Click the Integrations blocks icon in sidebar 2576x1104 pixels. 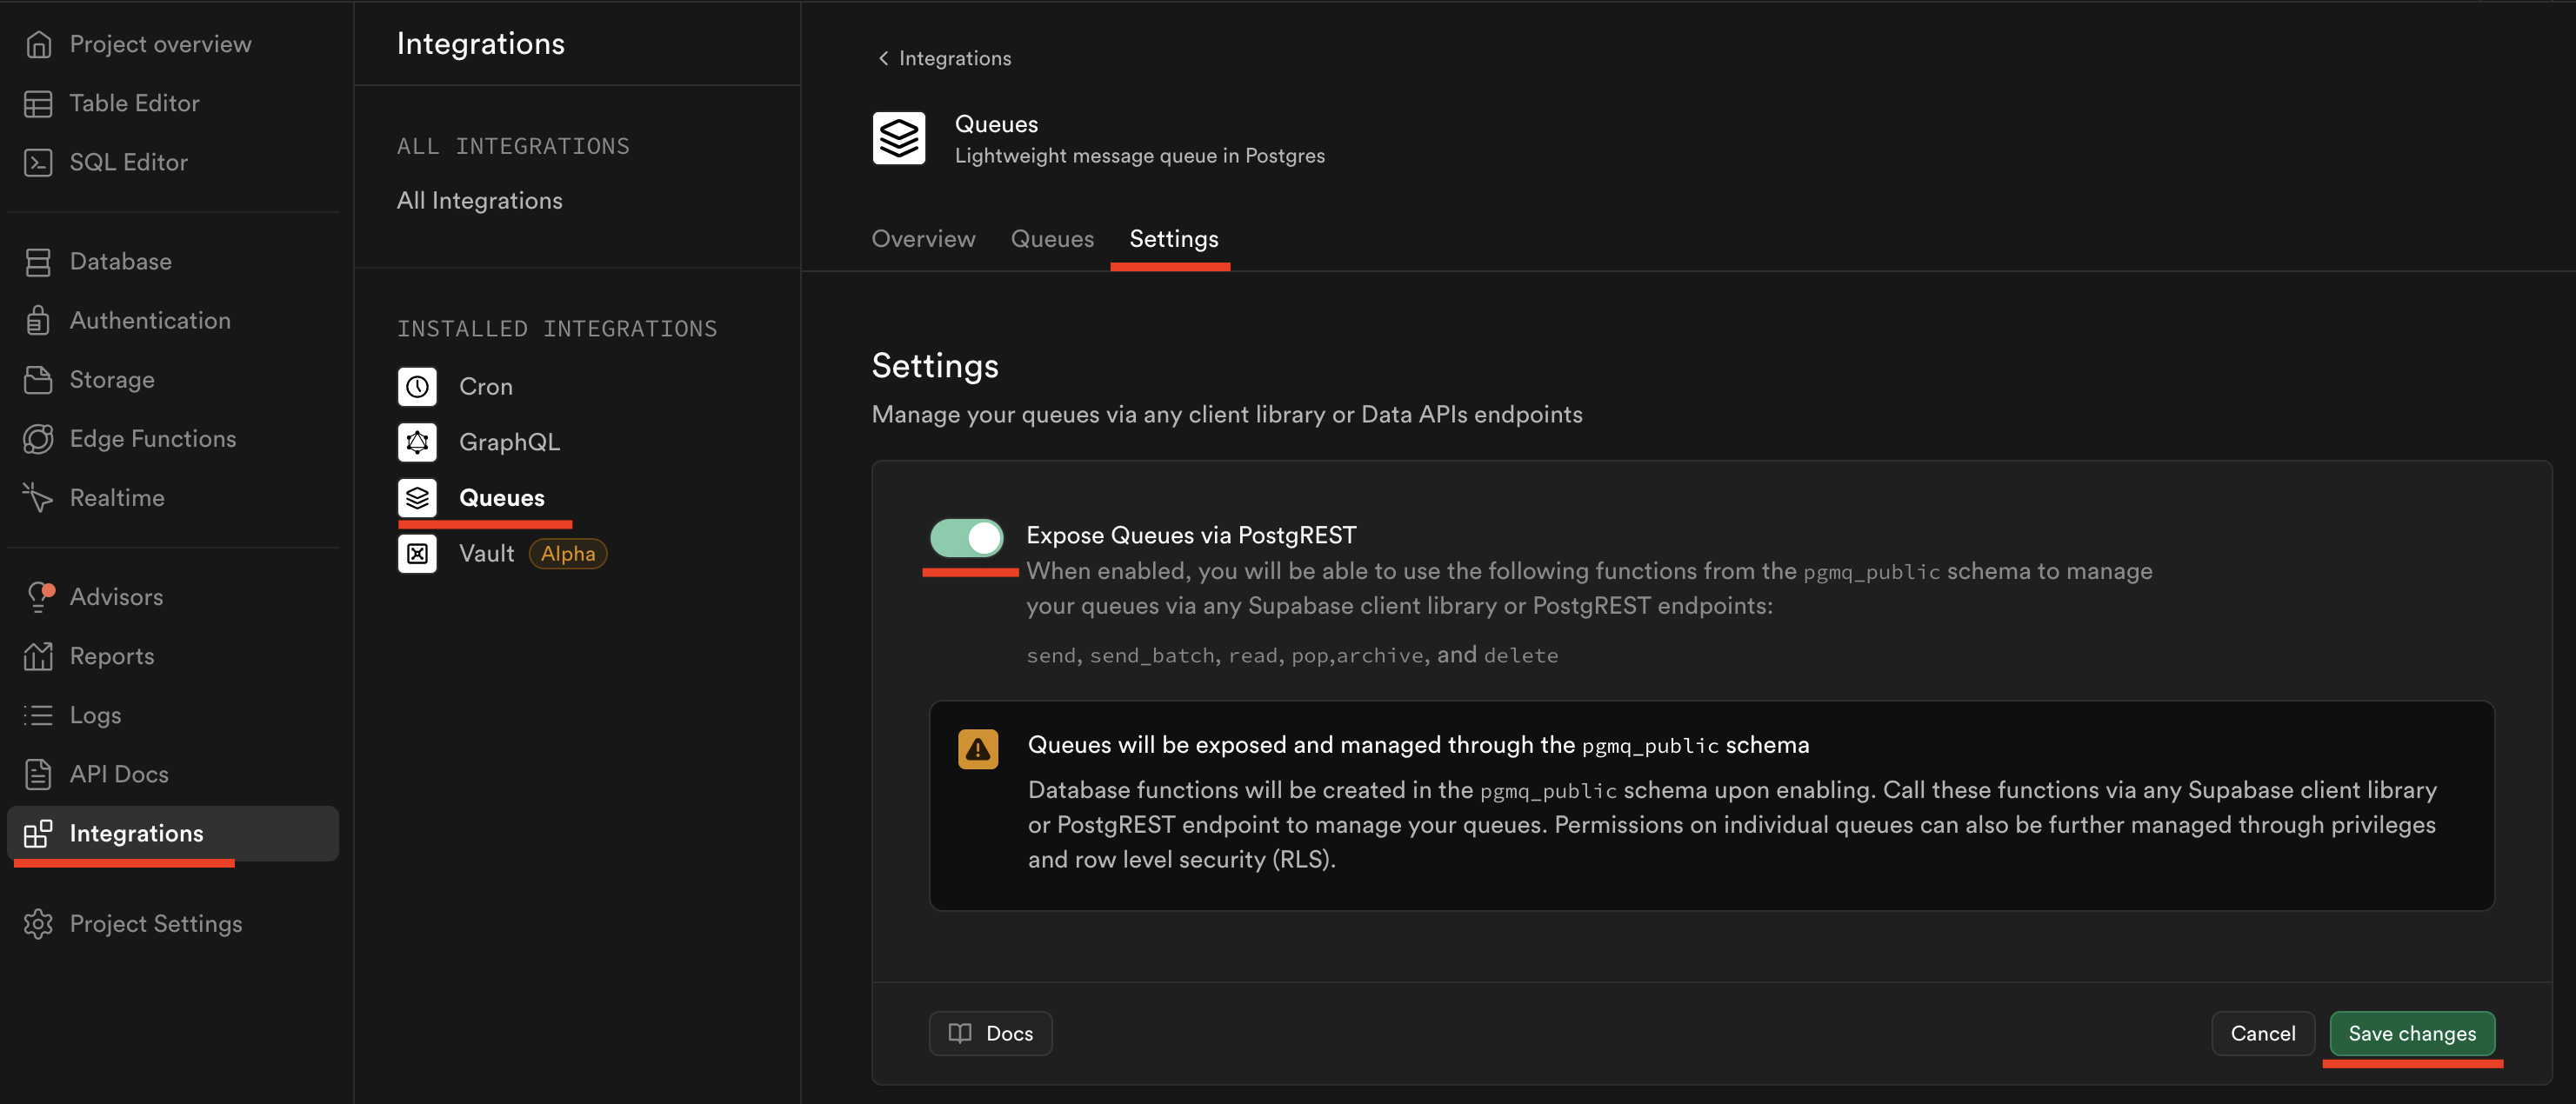click(38, 833)
